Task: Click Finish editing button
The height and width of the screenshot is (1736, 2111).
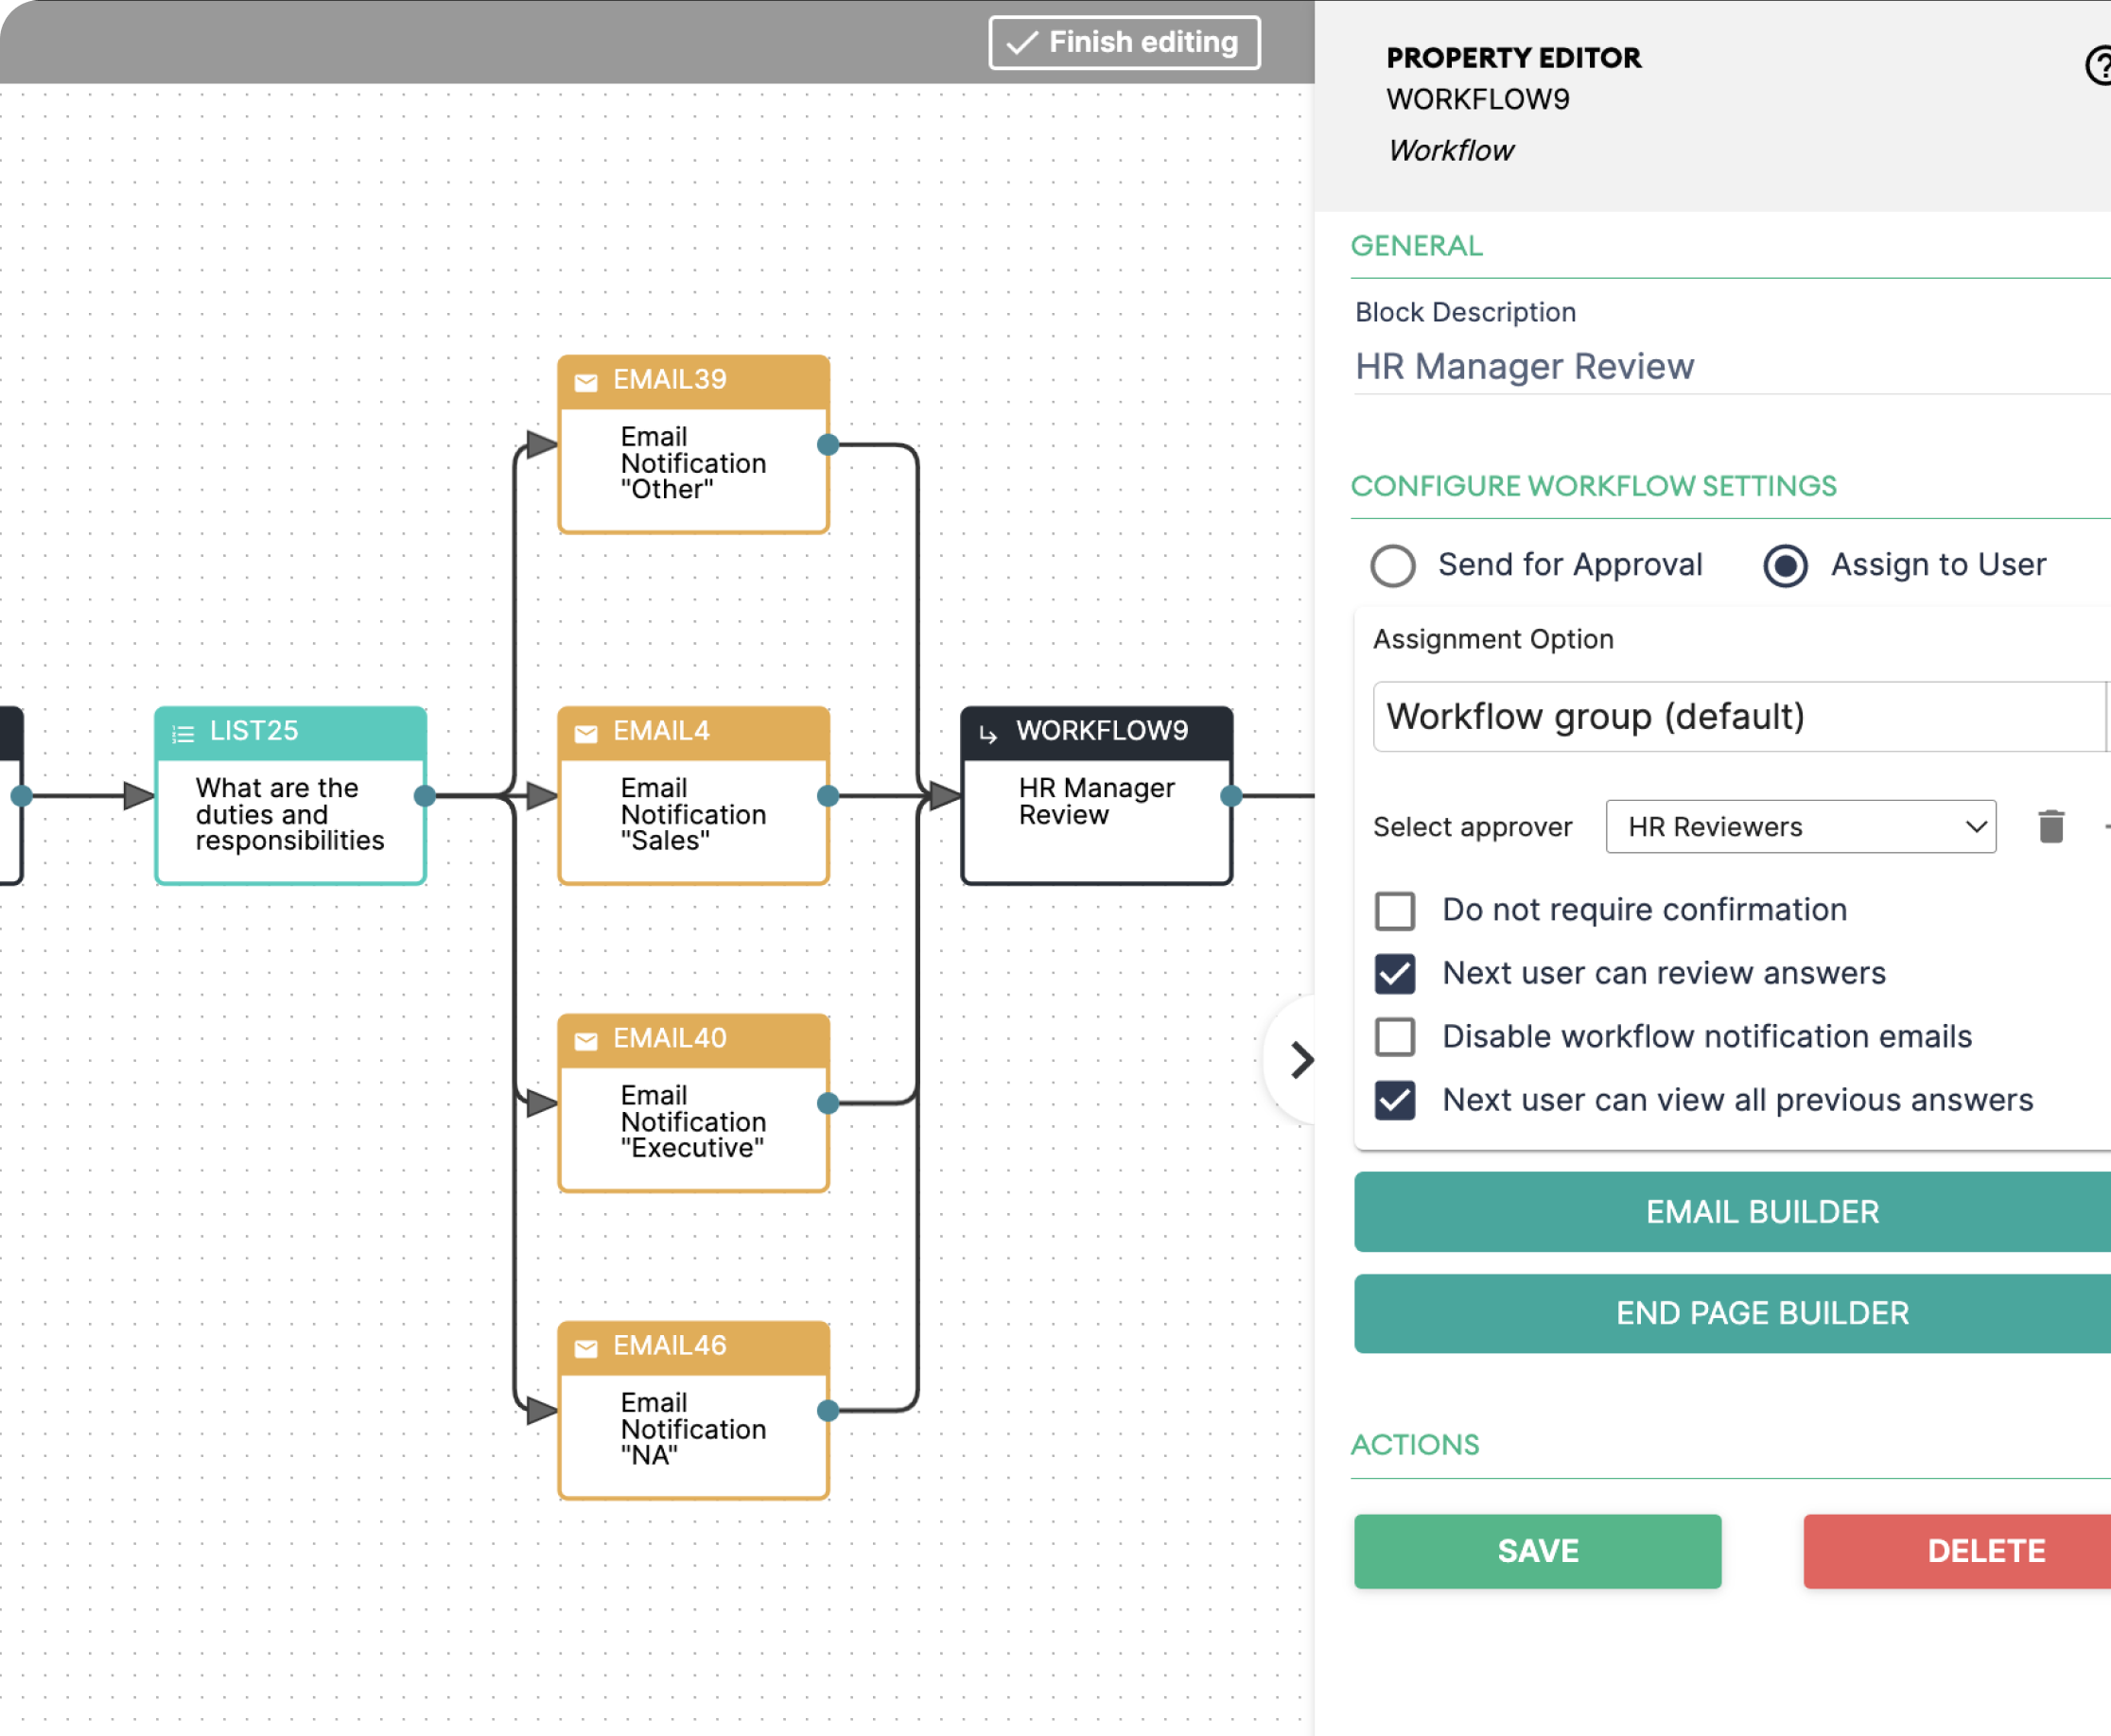Action: pos(1124,42)
